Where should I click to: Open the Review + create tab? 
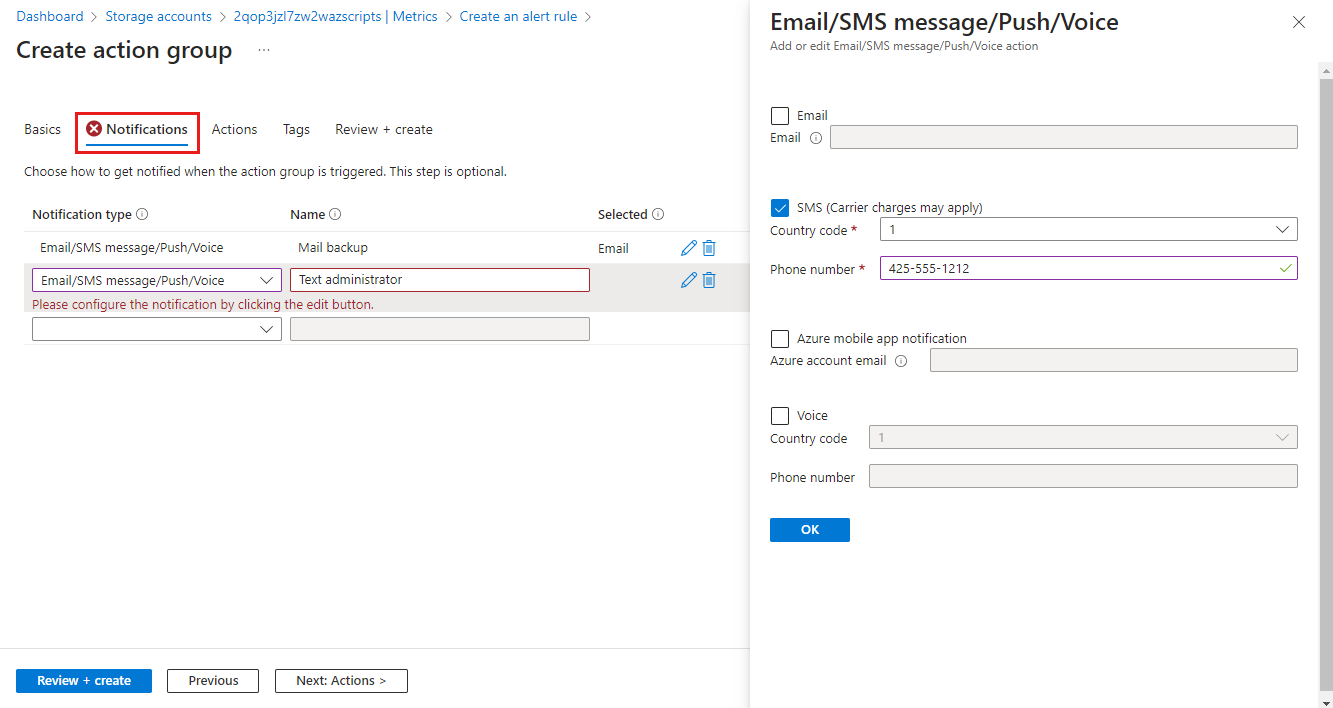(384, 130)
